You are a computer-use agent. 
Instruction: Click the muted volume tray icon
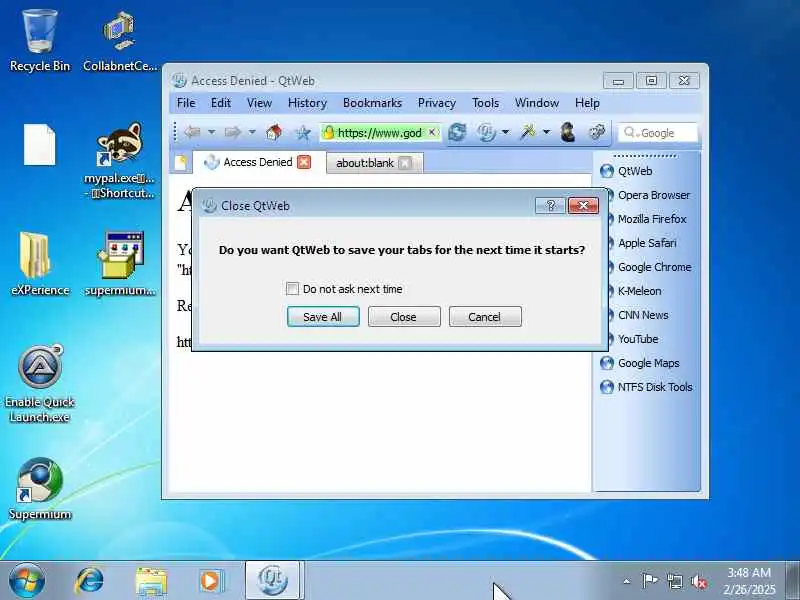click(698, 581)
